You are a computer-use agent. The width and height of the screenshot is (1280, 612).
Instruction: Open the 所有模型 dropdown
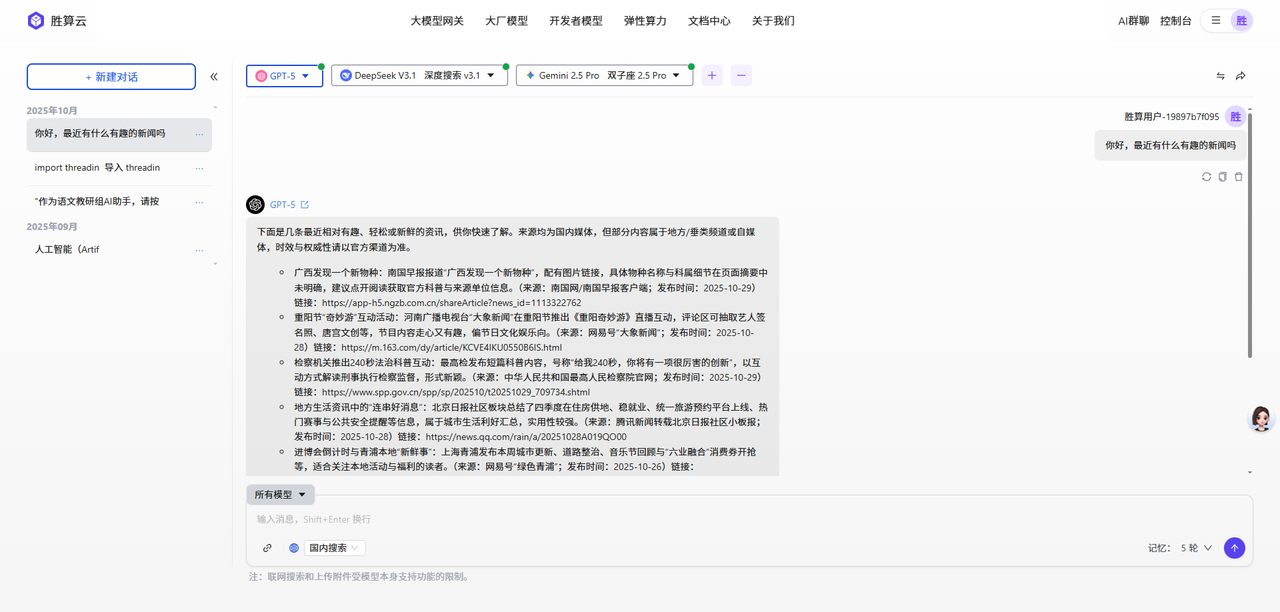click(x=281, y=495)
